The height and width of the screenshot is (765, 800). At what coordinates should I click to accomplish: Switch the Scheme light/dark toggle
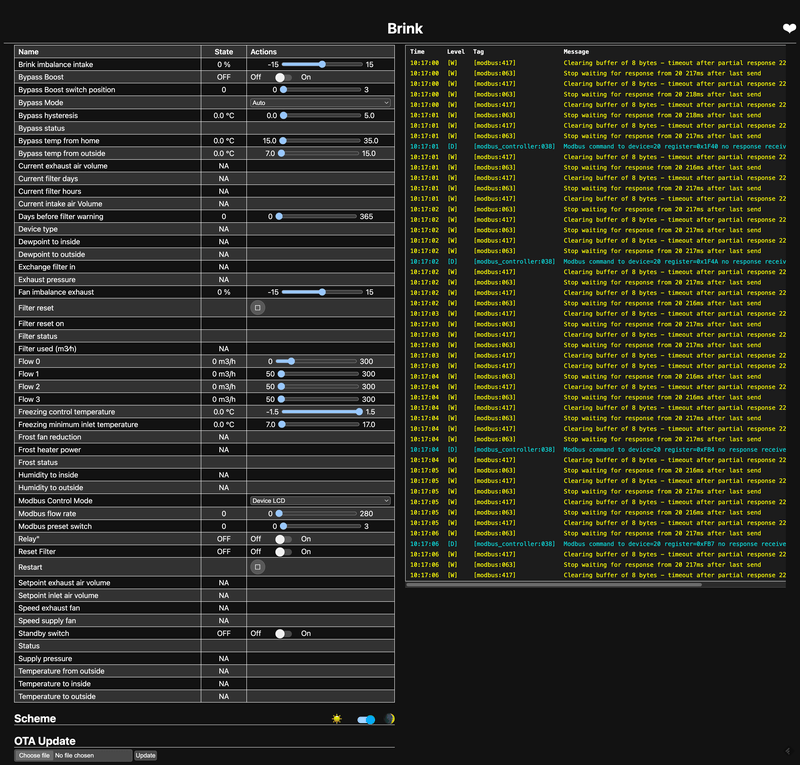pos(366,720)
